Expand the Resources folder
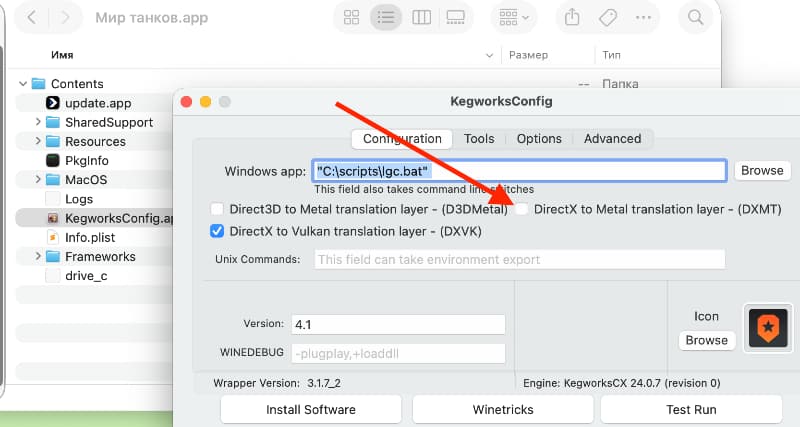This screenshot has width=800, height=427. click(x=38, y=141)
